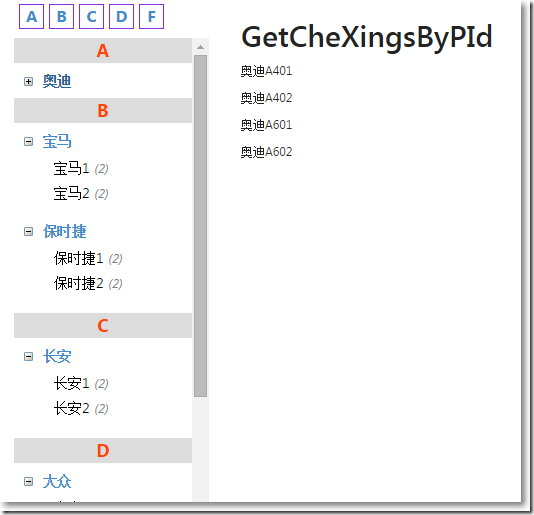Select the D letter index box
Viewport: 534px width, 515px height.
(x=121, y=16)
